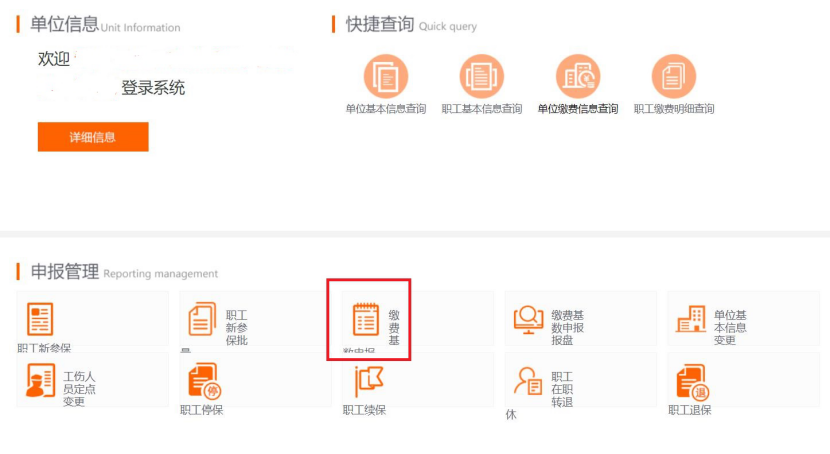The width and height of the screenshot is (830, 454).
Task: Select the 职工停保 stop icon
Action: (x=204, y=381)
